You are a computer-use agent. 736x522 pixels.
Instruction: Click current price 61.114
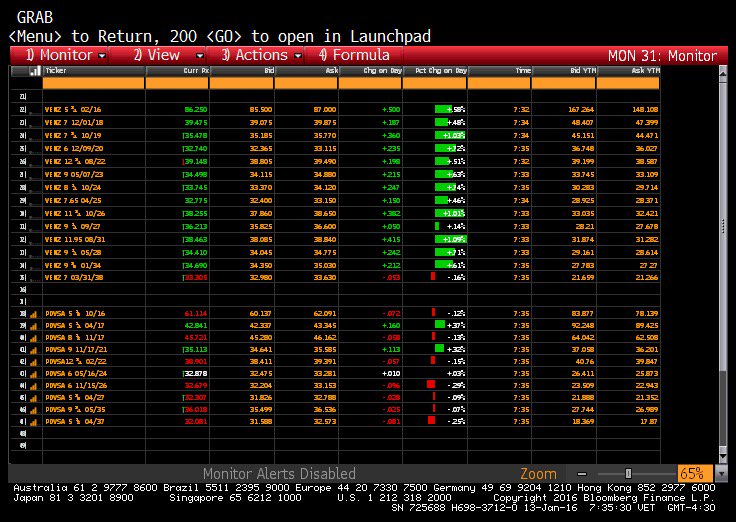tap(196, 314)
